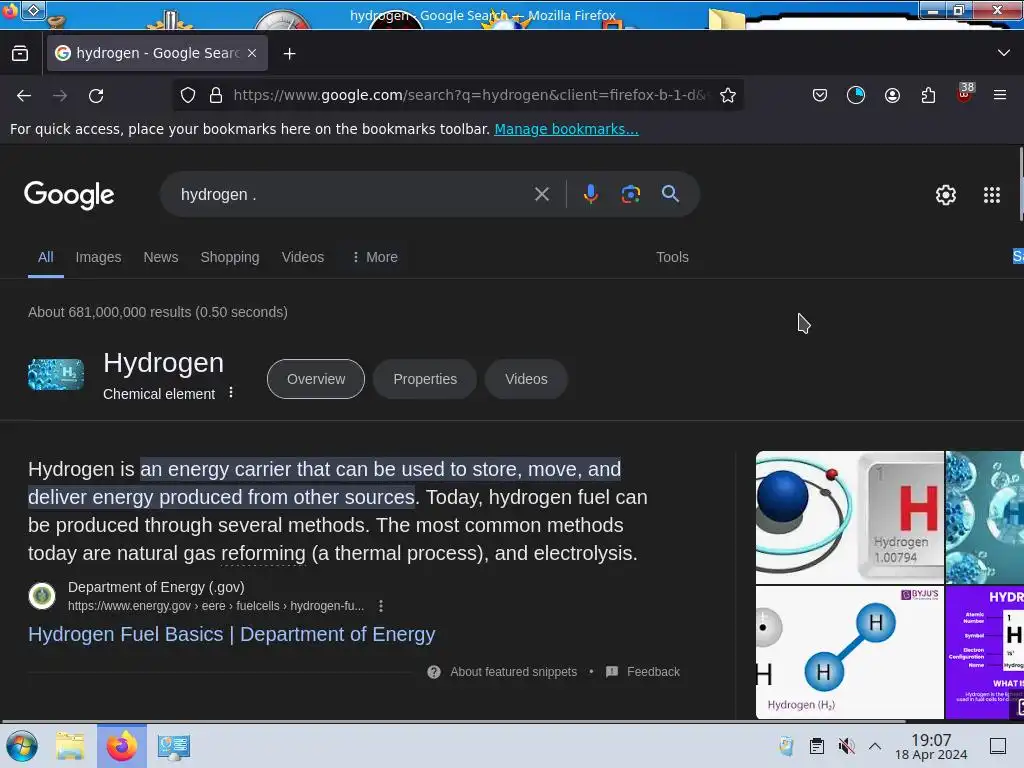
Task: Search by image with Lens camera icon
Action: [x=630, y=194]
